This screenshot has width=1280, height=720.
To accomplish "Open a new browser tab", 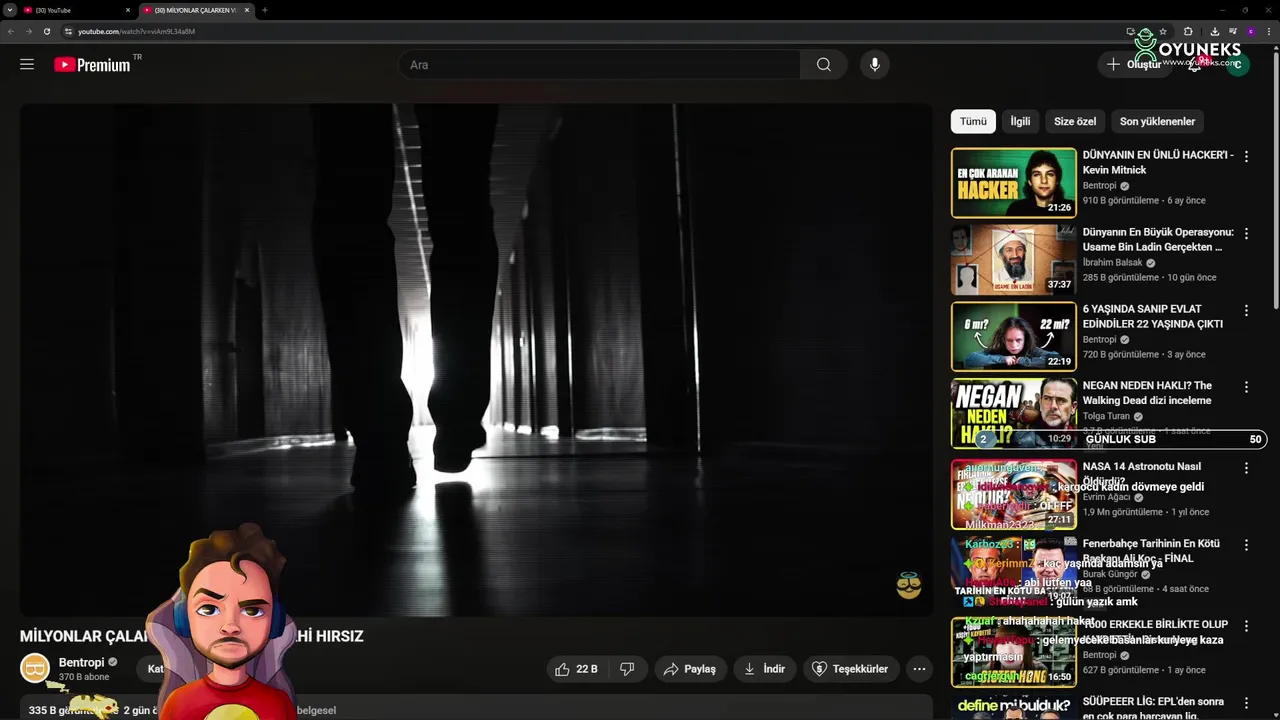I will tap(264, 10).
